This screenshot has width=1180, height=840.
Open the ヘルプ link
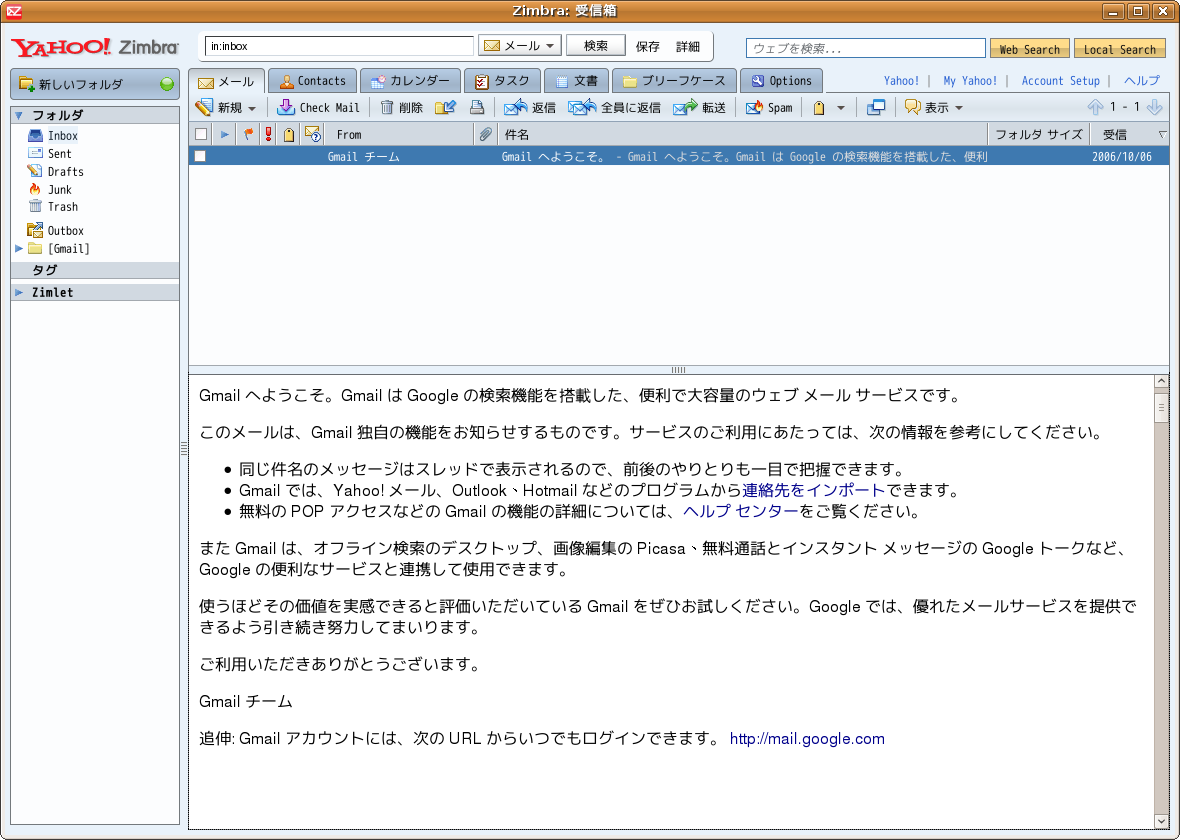pos(1142,81)
